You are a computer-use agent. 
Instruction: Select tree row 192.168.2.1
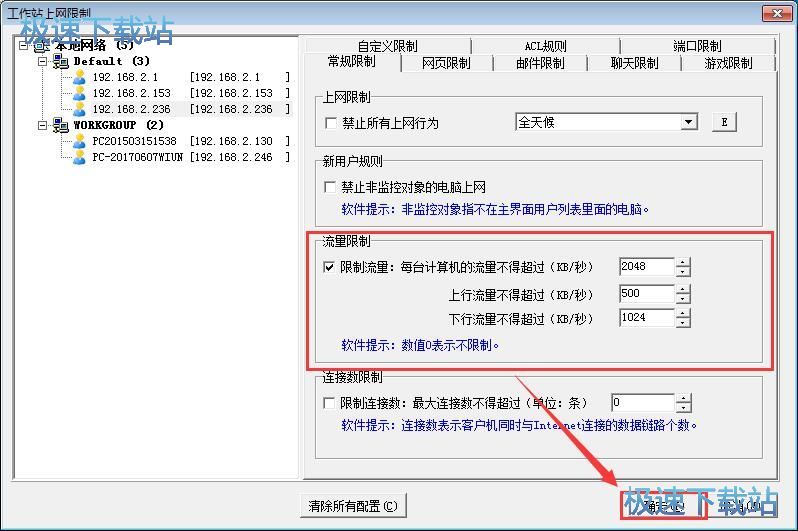coord(191,77)
